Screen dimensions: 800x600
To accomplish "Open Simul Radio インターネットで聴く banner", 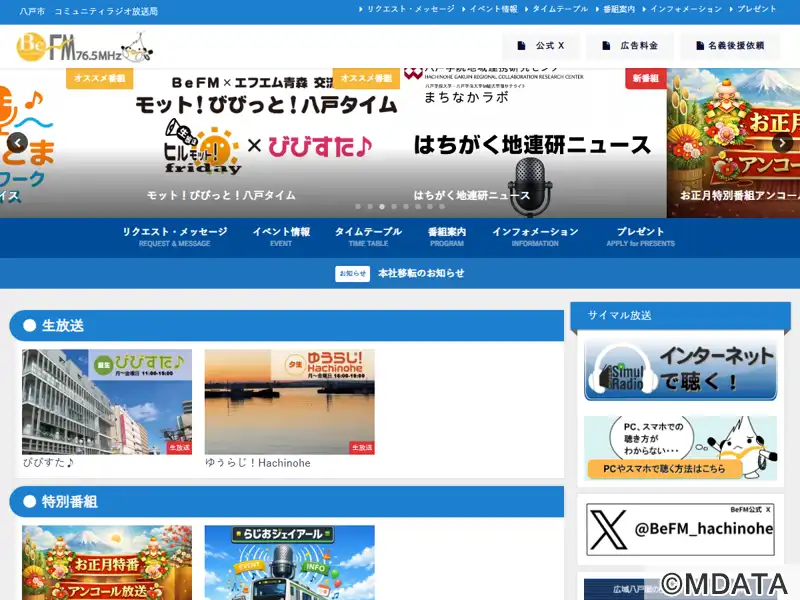I will point(680,370).
